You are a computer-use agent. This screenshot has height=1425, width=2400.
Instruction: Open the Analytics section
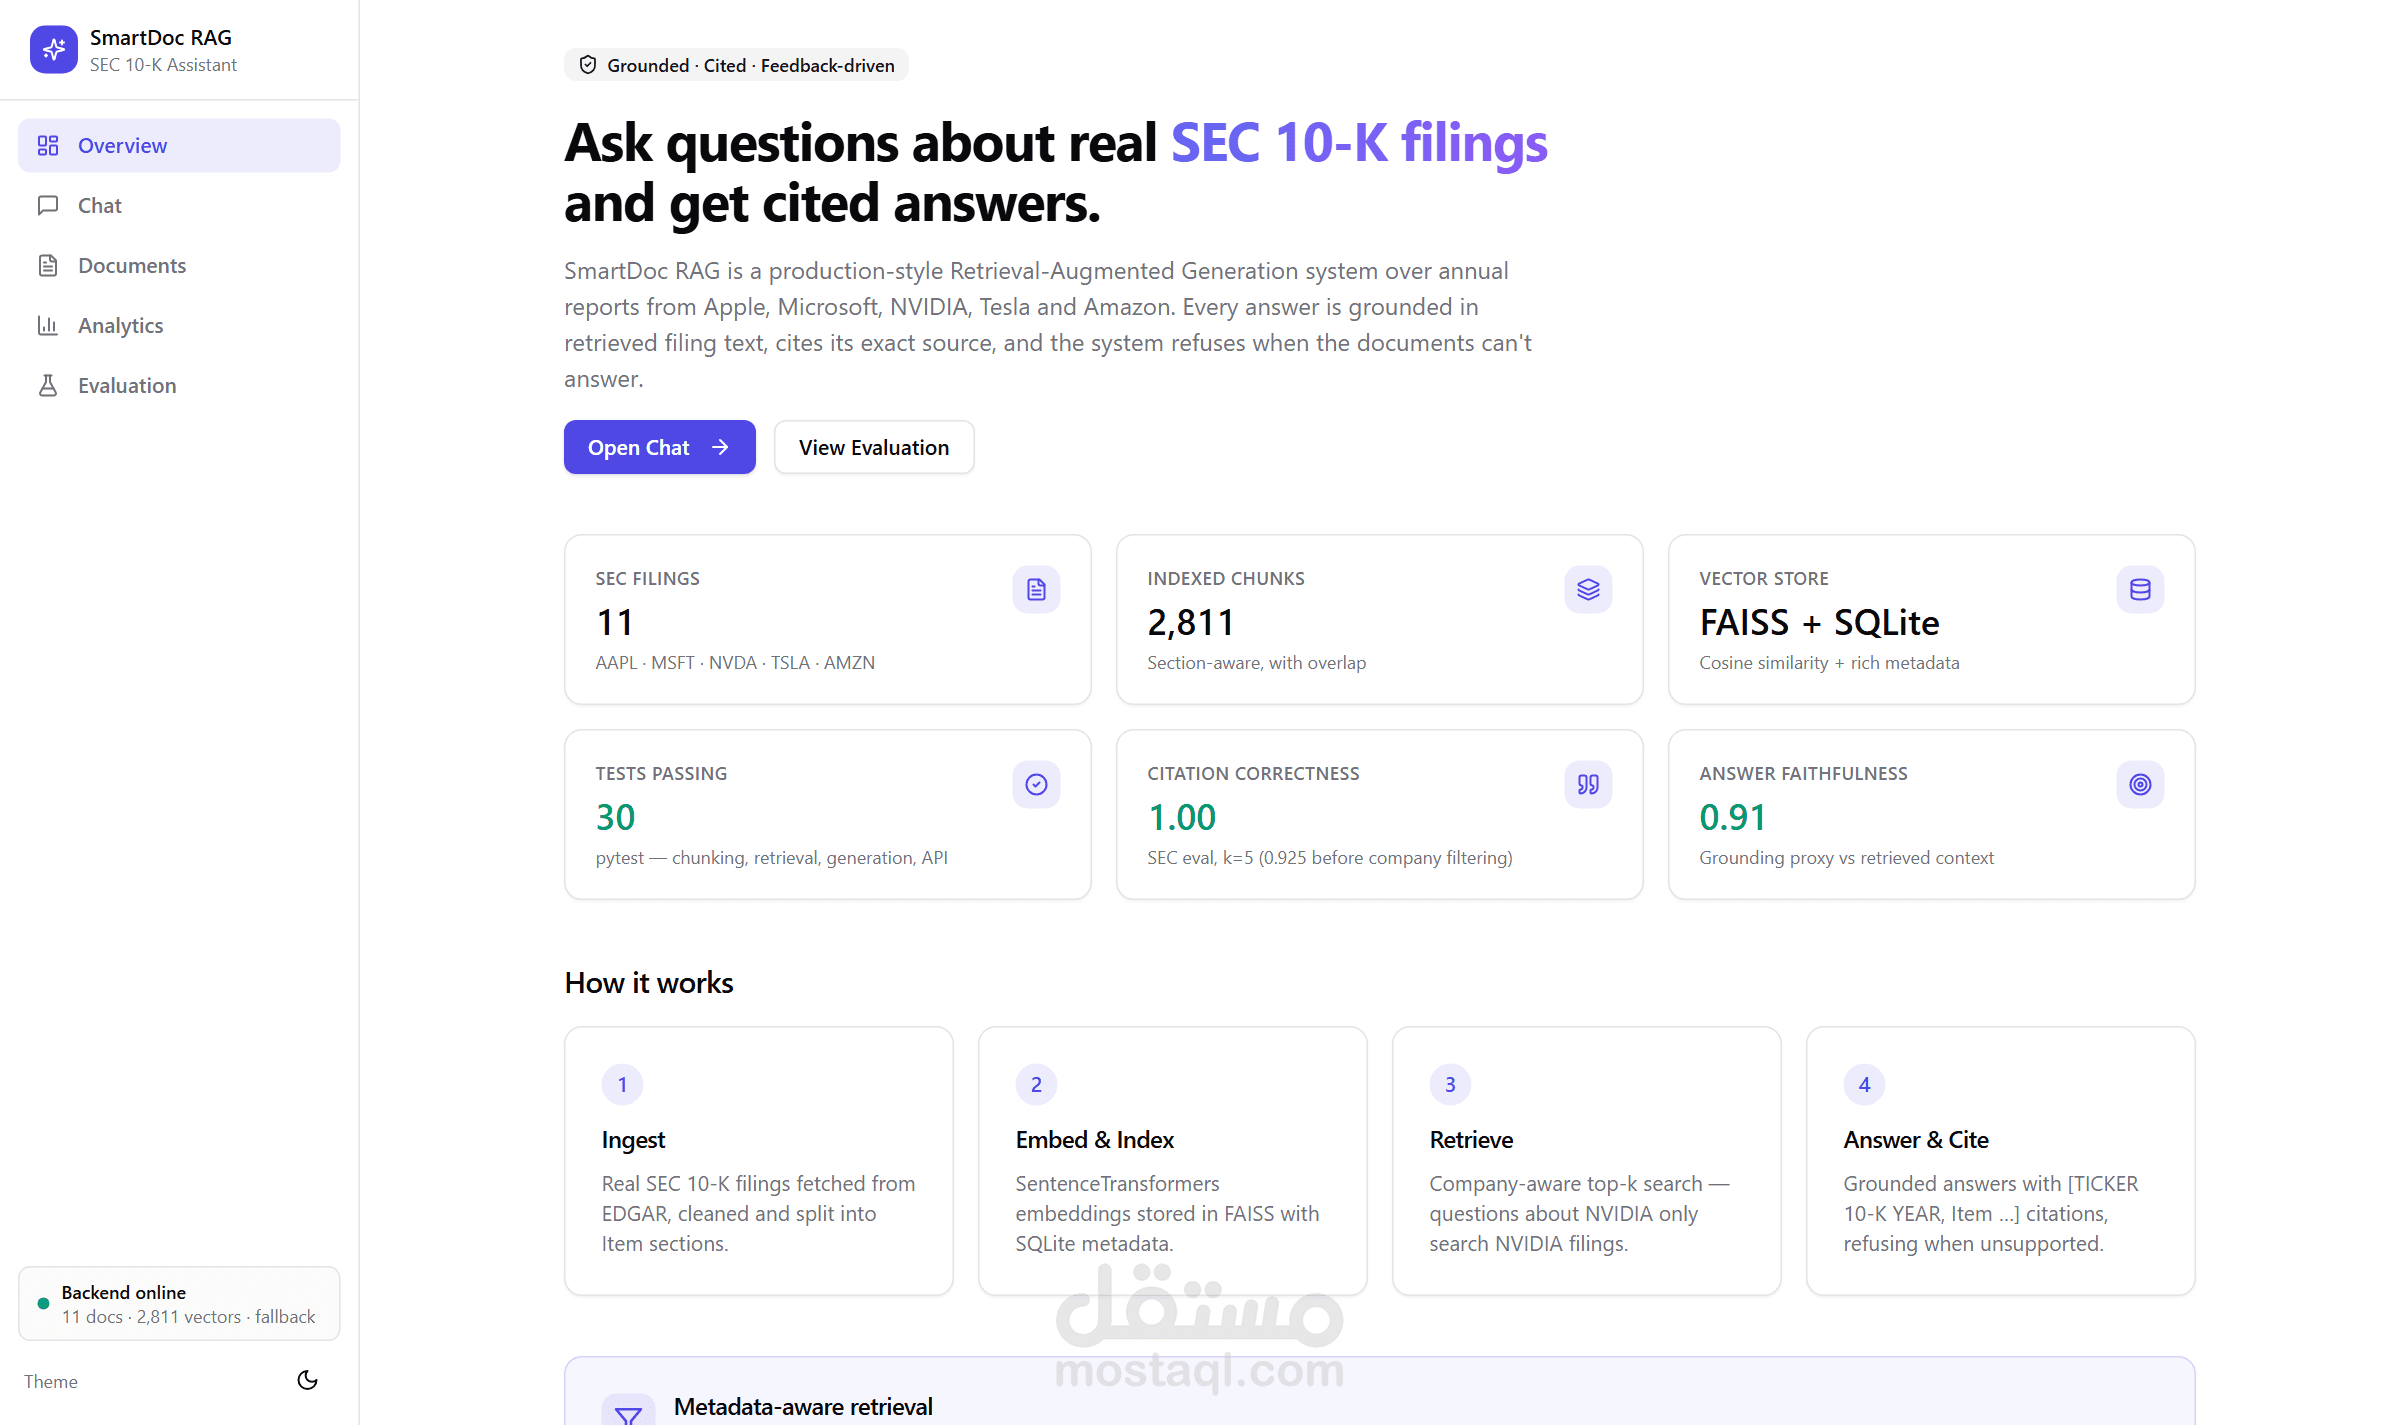pyautogui.click(x=179, y=325)
